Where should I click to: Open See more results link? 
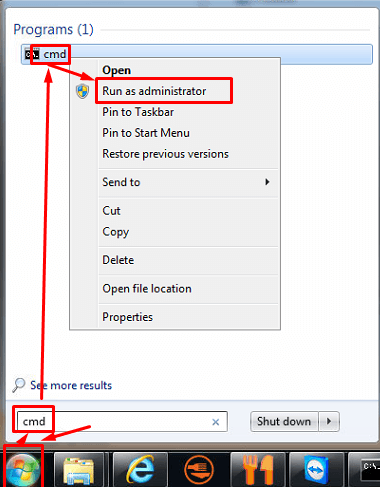(71, 385)
